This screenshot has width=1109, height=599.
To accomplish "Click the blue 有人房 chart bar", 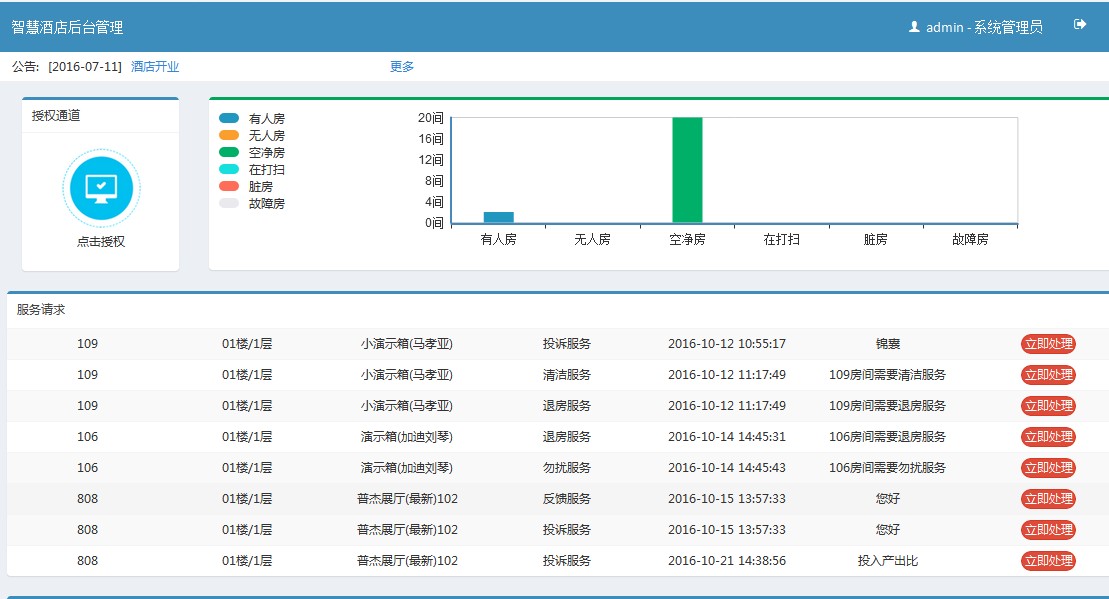I will [498, 217].
